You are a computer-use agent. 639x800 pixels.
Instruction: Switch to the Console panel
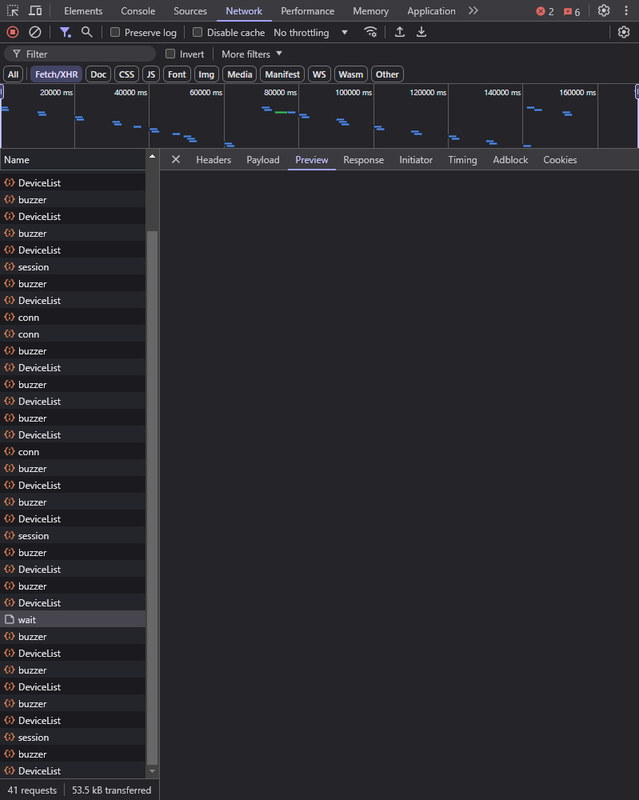138,11
